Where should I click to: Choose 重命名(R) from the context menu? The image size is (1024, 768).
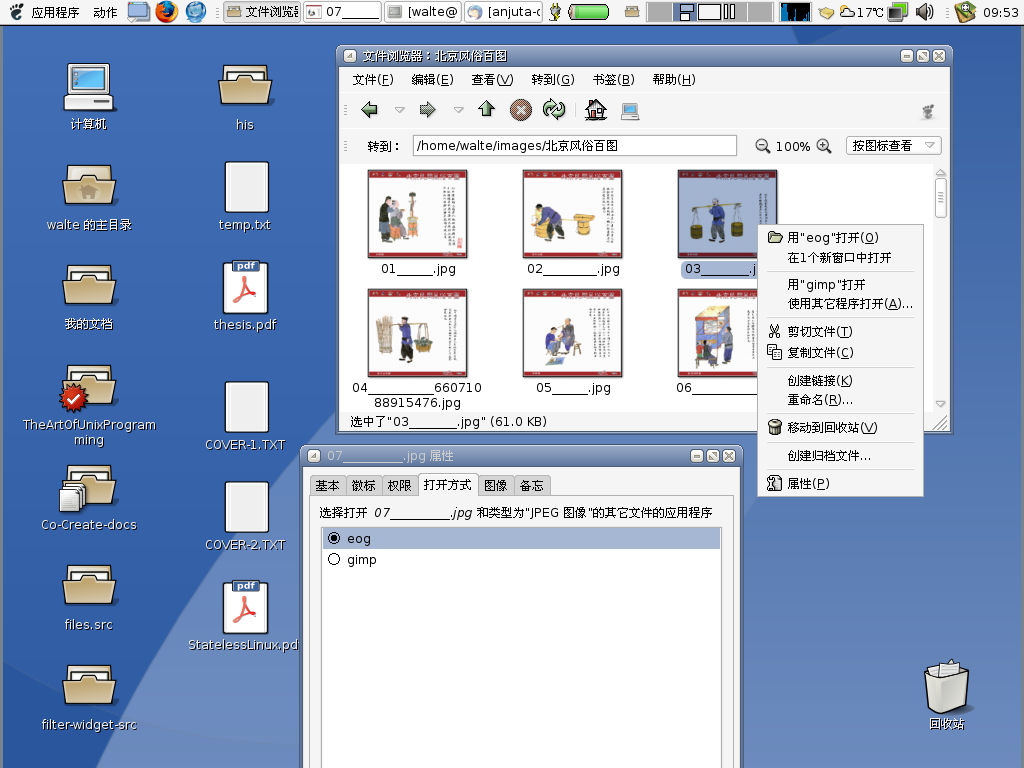click(819, 400)
